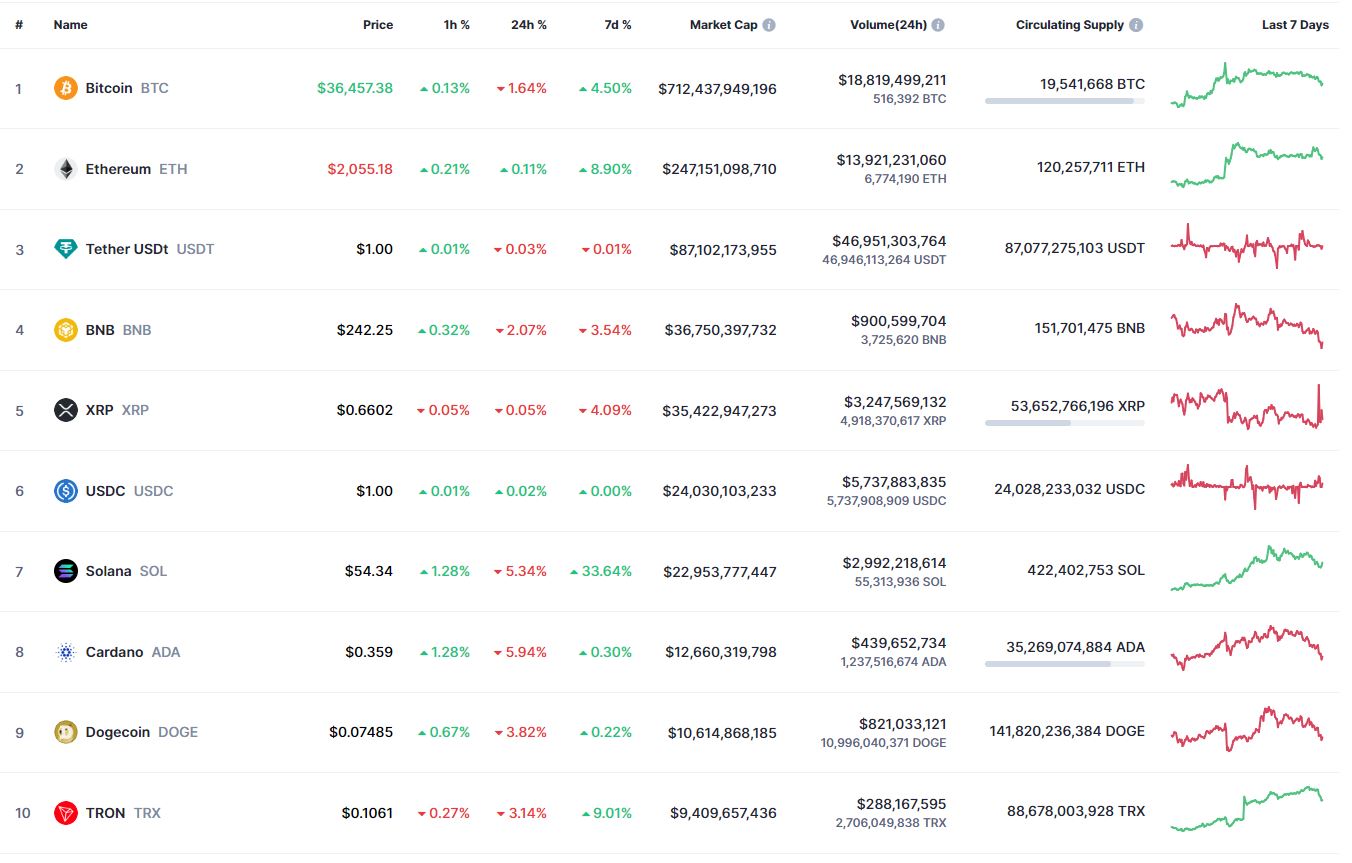
Task: Sort table by Price column header
Action: pos(378,25)
